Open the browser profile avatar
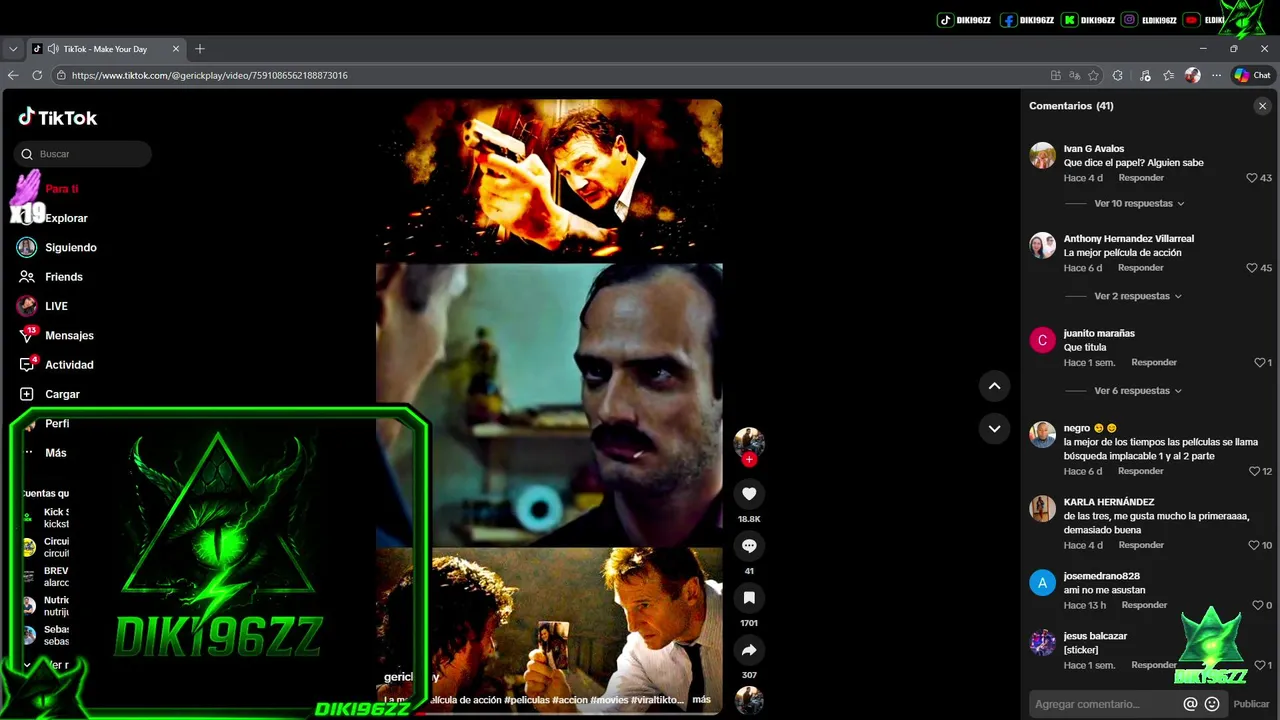This screenshot has height=720, width=1280. coord(1192,75)
